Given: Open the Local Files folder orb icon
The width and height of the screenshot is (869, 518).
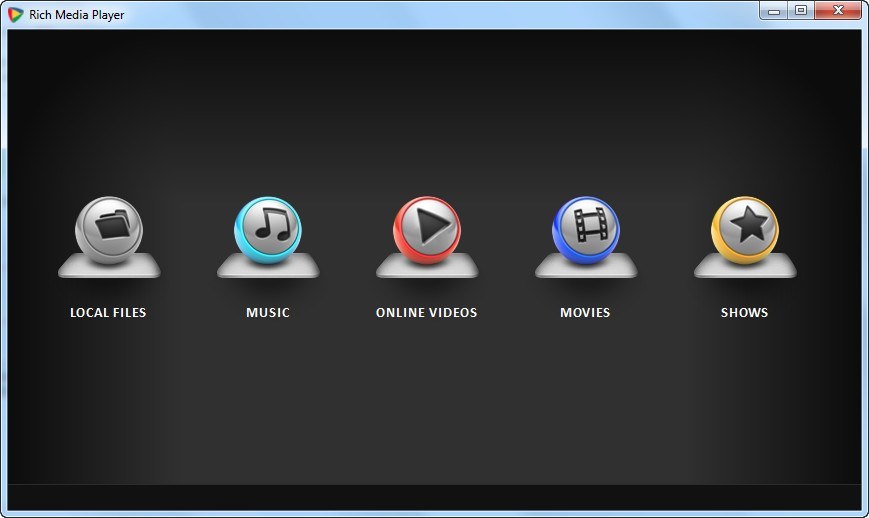Looking at the screenshot, I should [109, 230].
